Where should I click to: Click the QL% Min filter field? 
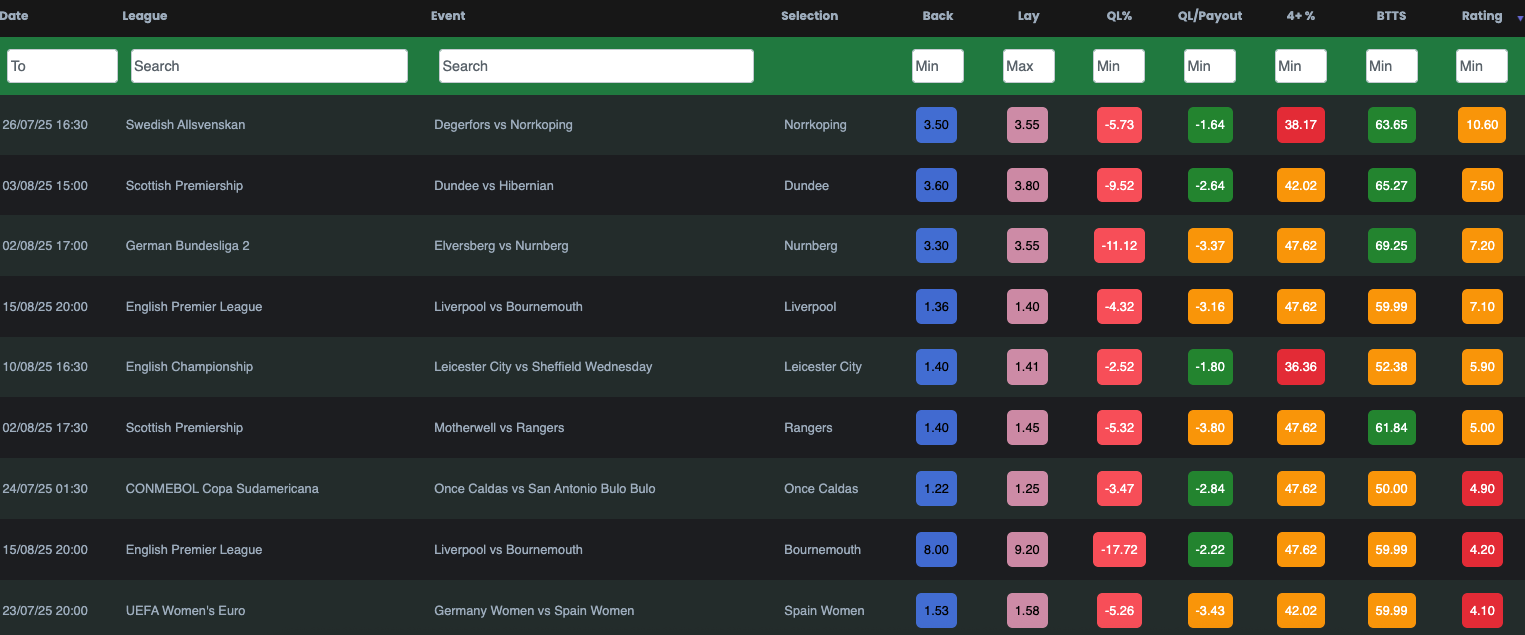(1119, 66)
